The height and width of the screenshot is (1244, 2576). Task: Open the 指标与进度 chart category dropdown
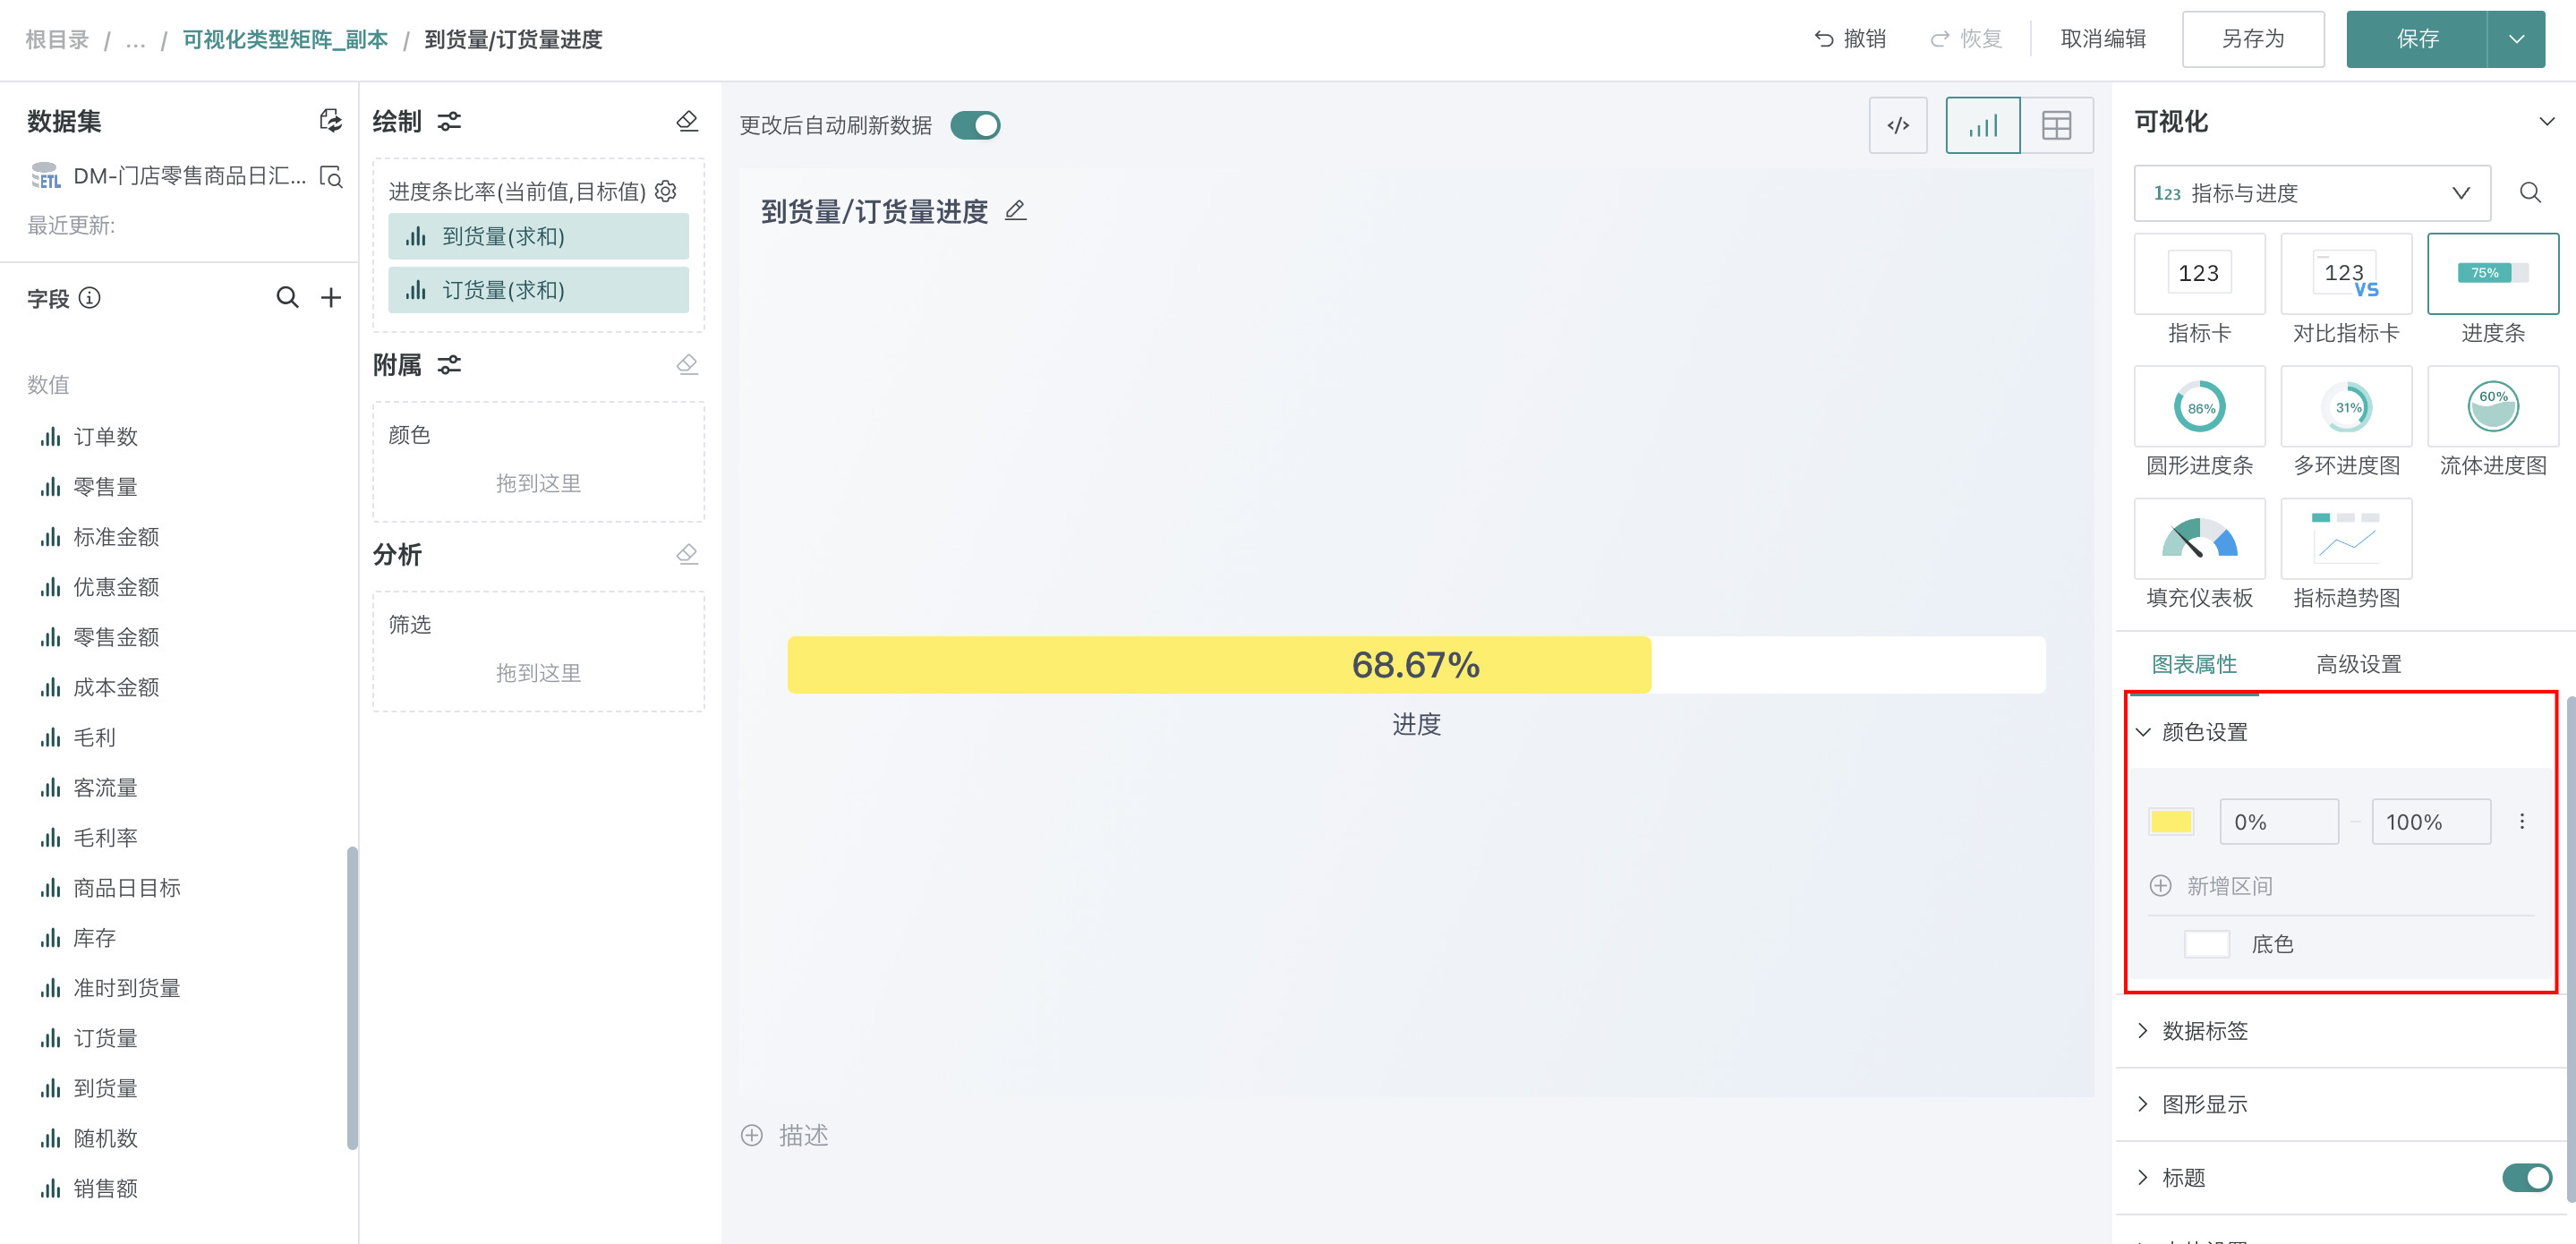[x=2311, y=193]
